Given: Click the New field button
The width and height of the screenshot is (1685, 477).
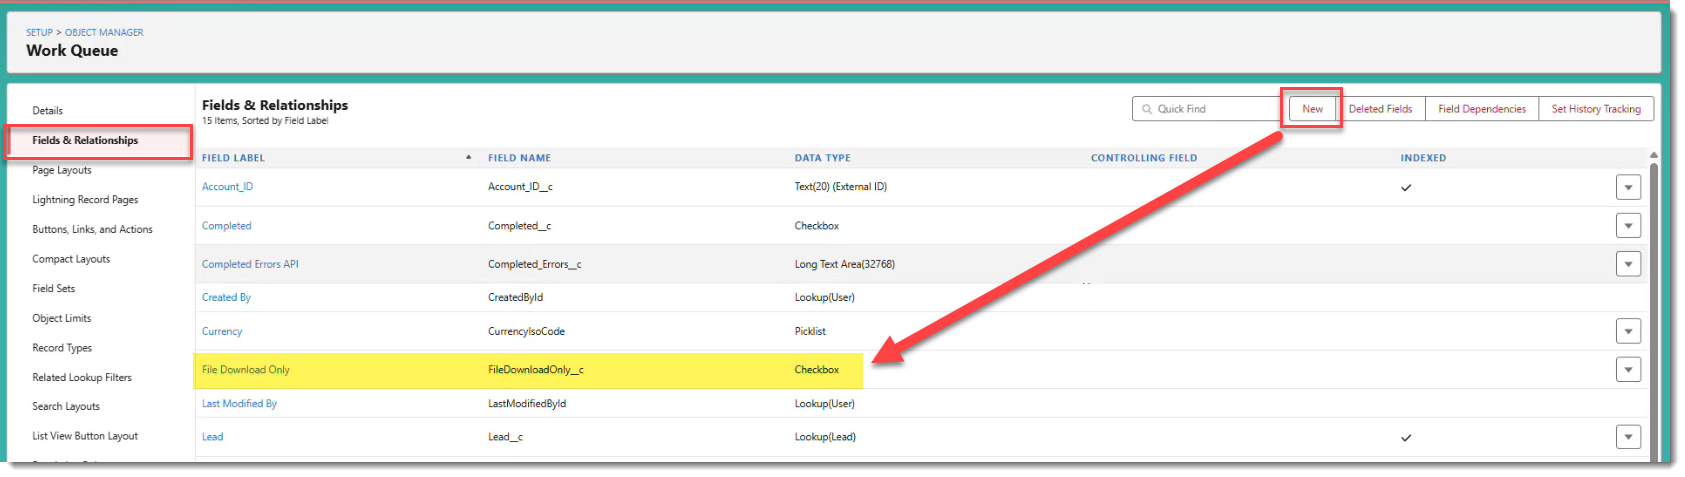Looking at the screenshot, I should 1312,109.
